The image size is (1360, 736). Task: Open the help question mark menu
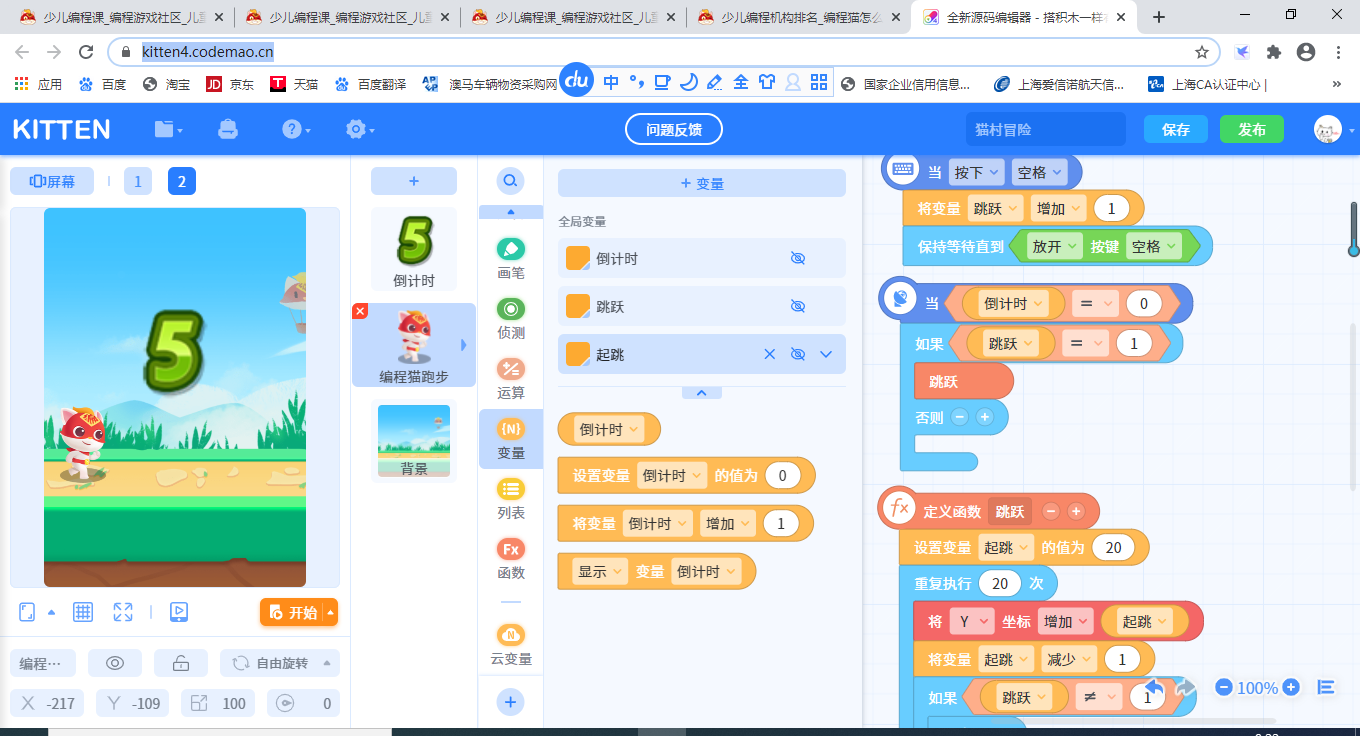(296, 129)
